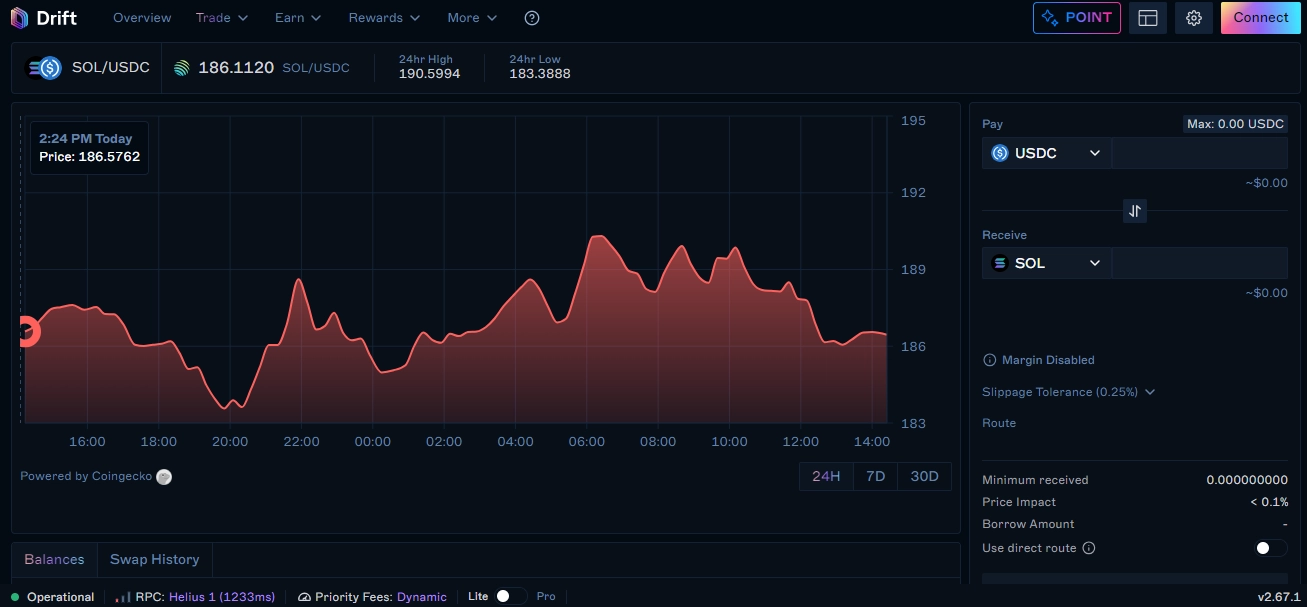This screenshot has width=1307, height=607.
Task: Select the 24H chart range
Action: (x=826, y=476)
